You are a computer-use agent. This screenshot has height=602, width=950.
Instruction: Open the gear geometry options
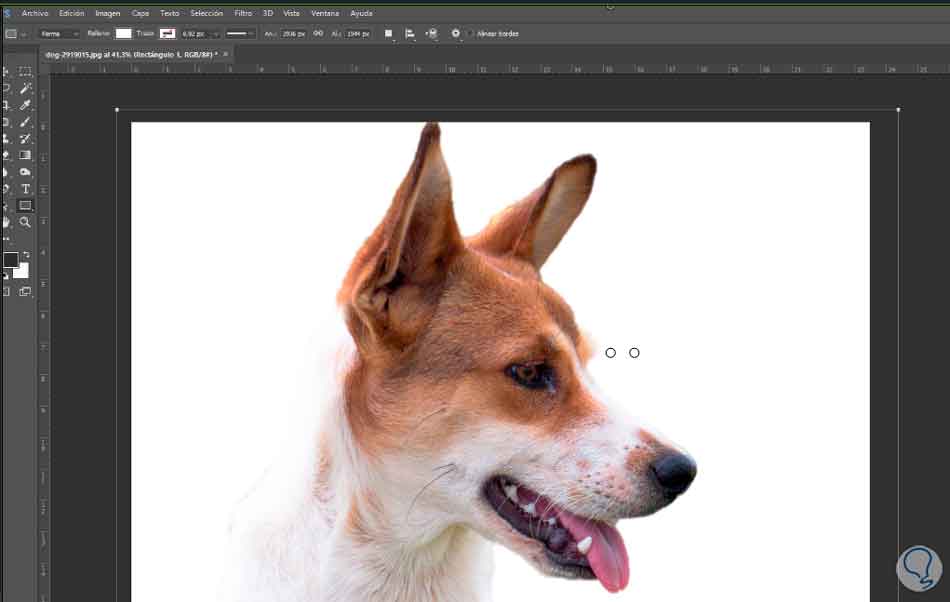click(x=456, y=34)
